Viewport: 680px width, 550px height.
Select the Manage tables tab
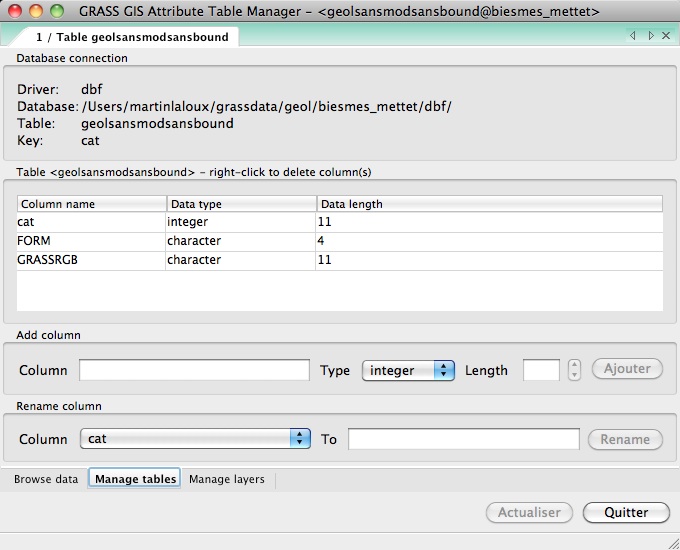[x=135, y=479]
